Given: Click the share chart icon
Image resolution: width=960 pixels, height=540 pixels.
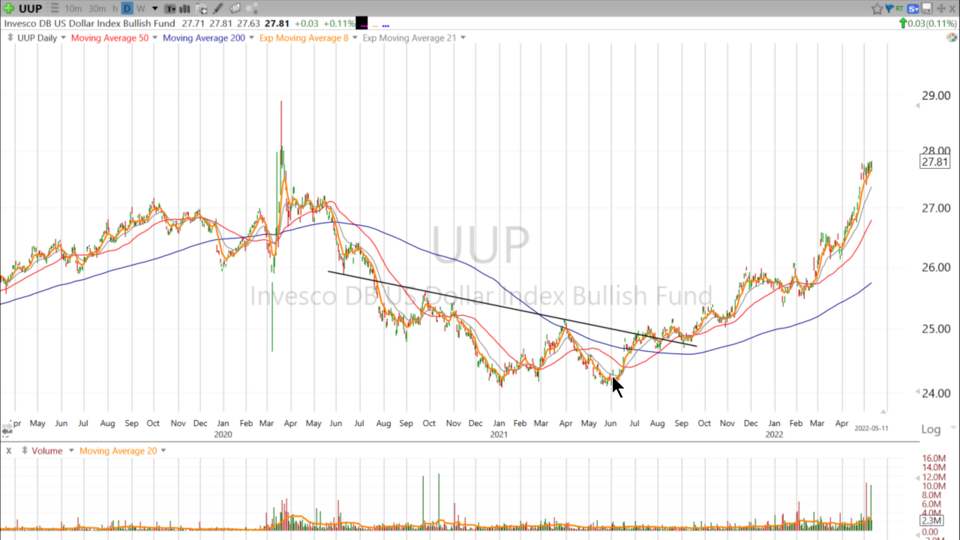Looking at the screenshot, I should (x=252, y=9).
